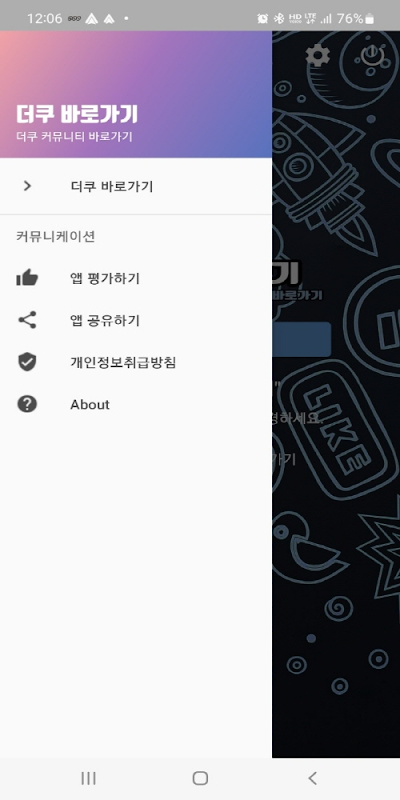Tap the About question mark icon
Viewport: 400px width, 800px height.
tap(27, 404)
